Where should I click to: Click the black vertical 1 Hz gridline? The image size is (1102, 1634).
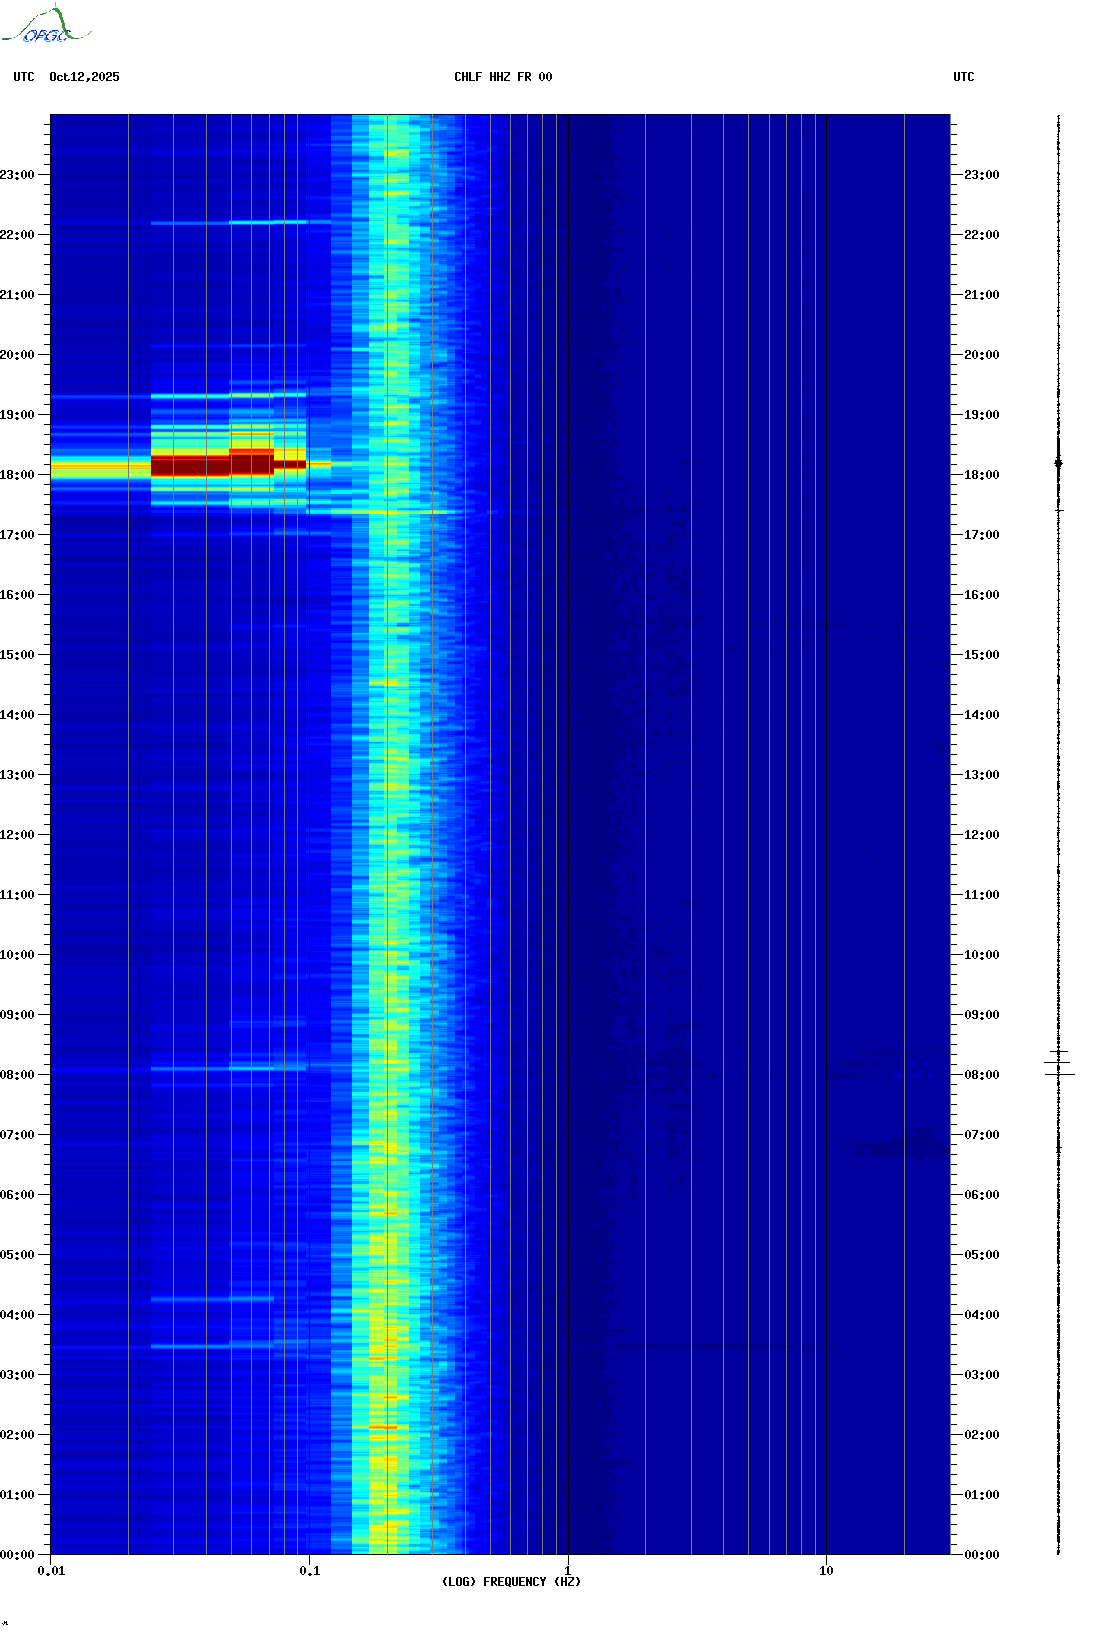[x=568, y=834]
